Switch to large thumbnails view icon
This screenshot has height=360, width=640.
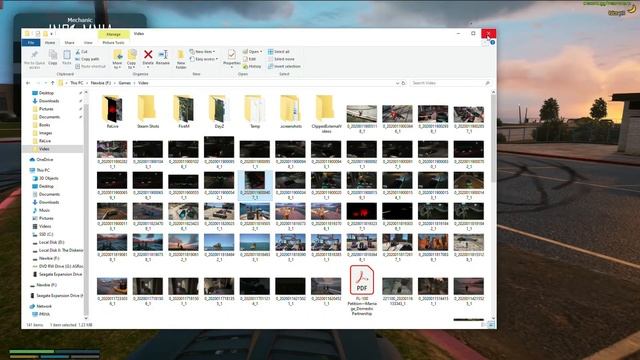(491, 325)
